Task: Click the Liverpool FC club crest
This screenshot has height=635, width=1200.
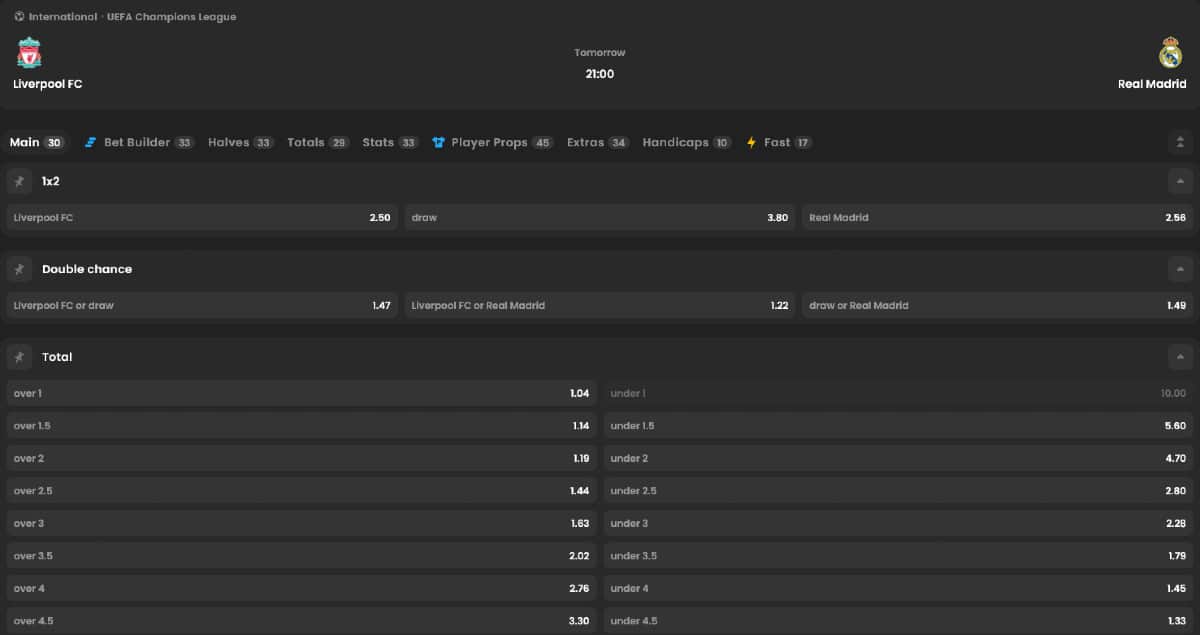Action: 29,53
